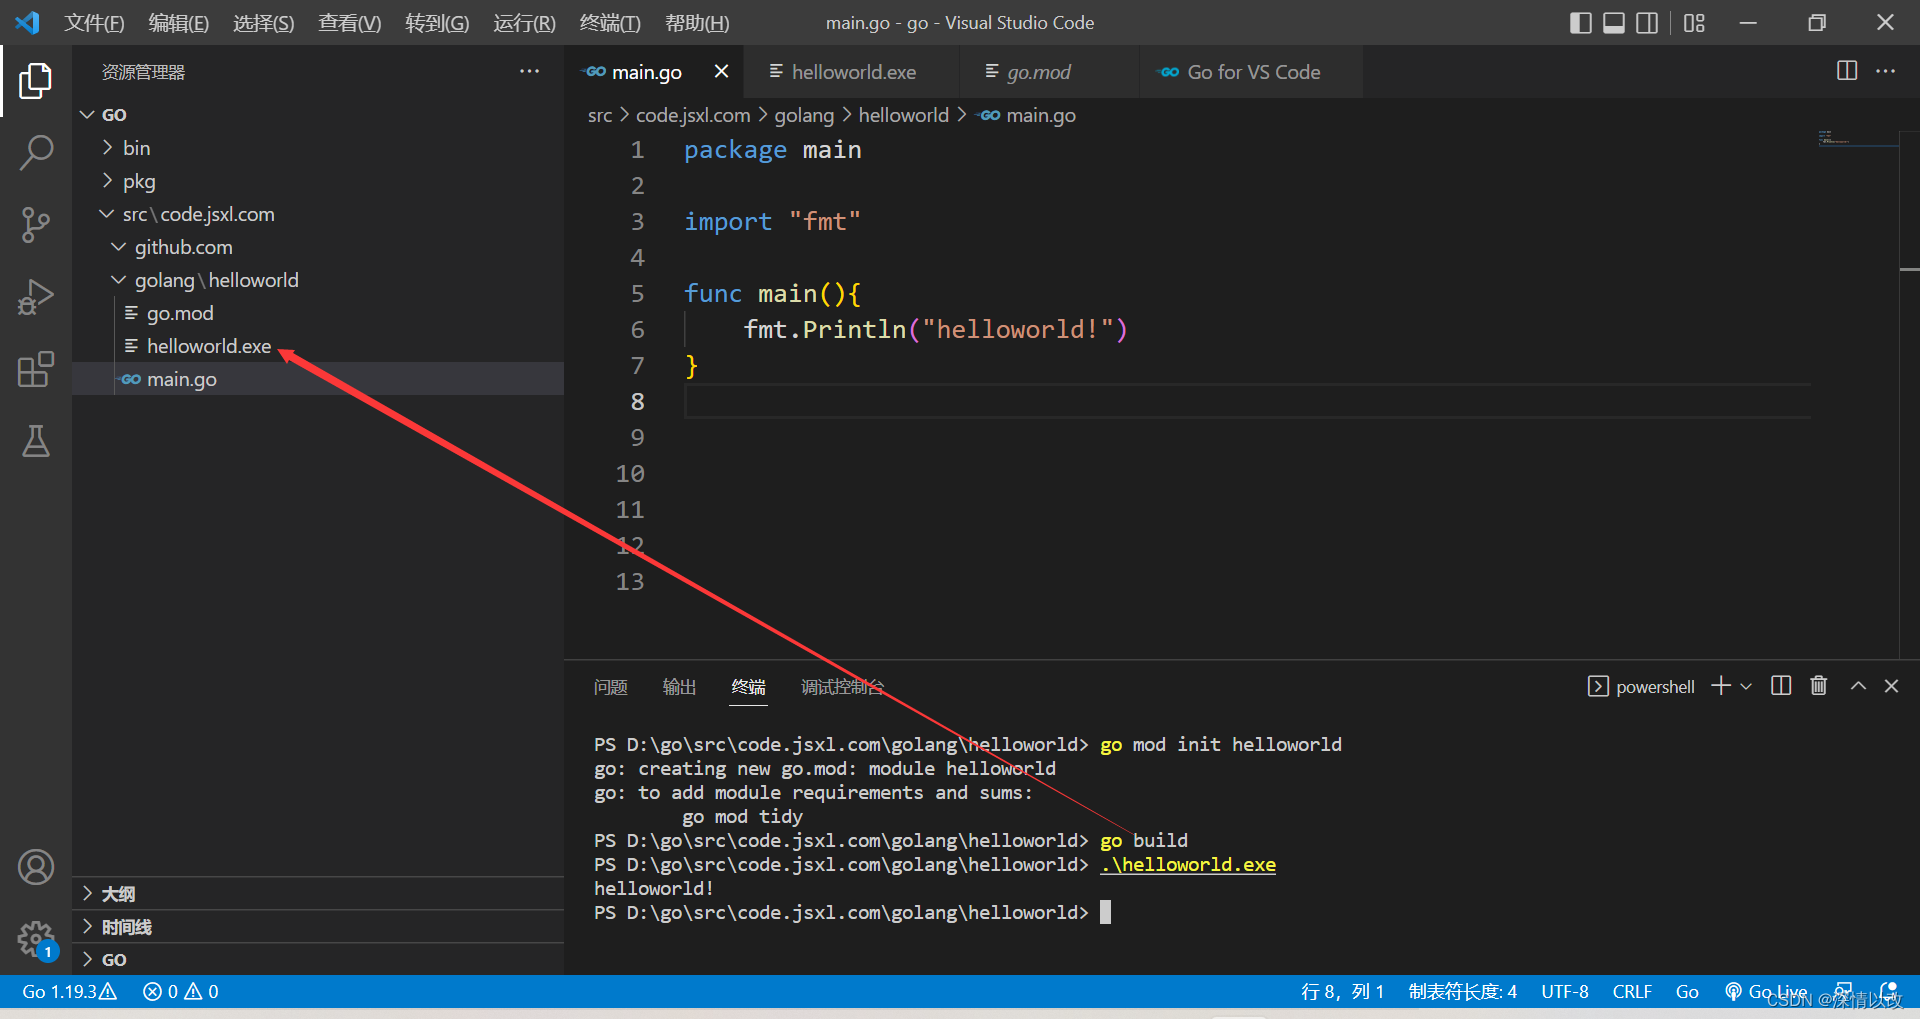Open the 选择(S) menu
This screenshot has width=1920, height=1019.
(263, 23)
